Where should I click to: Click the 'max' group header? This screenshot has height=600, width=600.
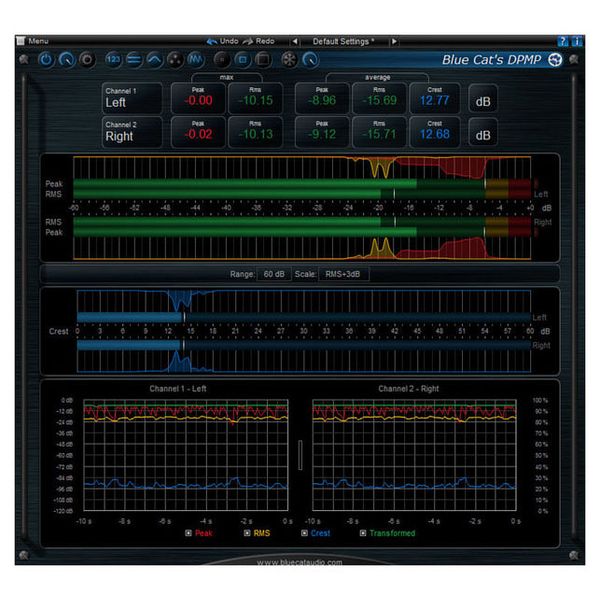point(227,77)
